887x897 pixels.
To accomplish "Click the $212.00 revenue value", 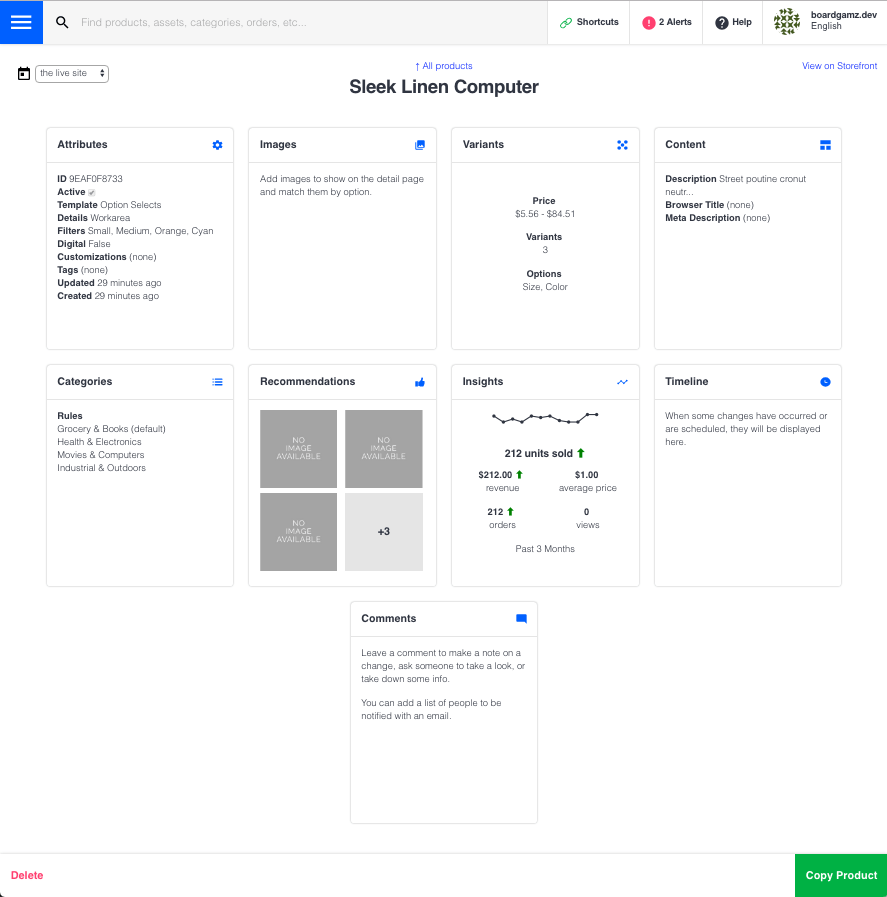I will point(495,475).
